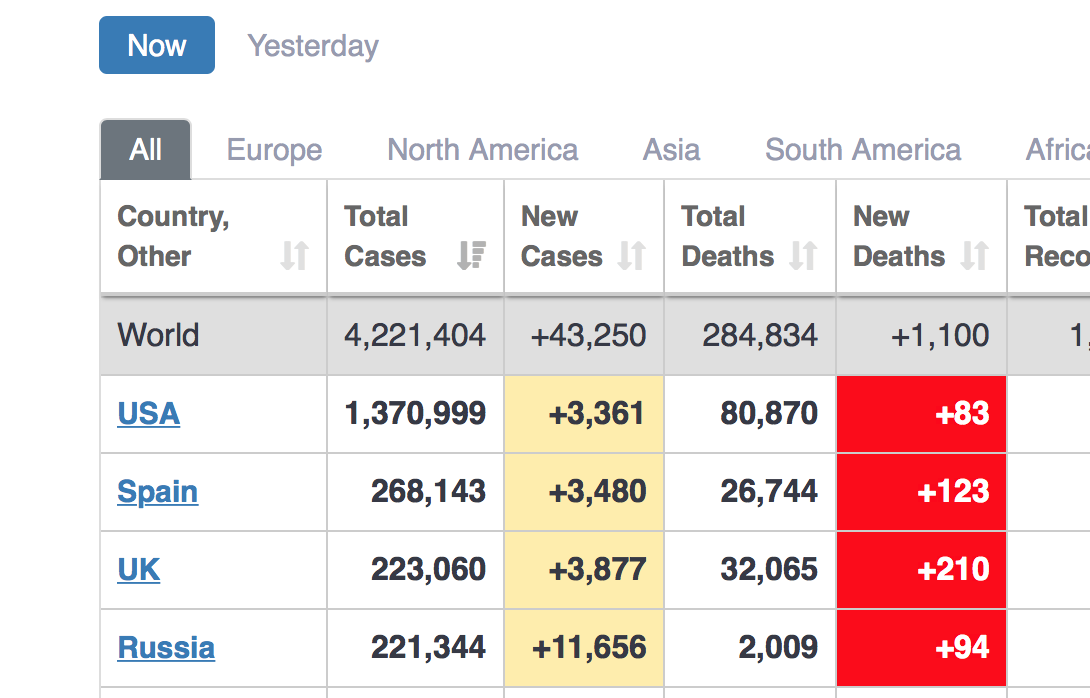Click the World total cases cell
The height and width of the screenshot is (698, 1090).
pos(415,335)
